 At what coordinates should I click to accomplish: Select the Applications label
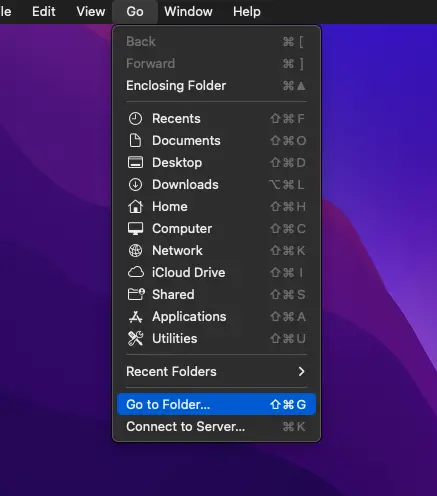click(x=189, y=317)
